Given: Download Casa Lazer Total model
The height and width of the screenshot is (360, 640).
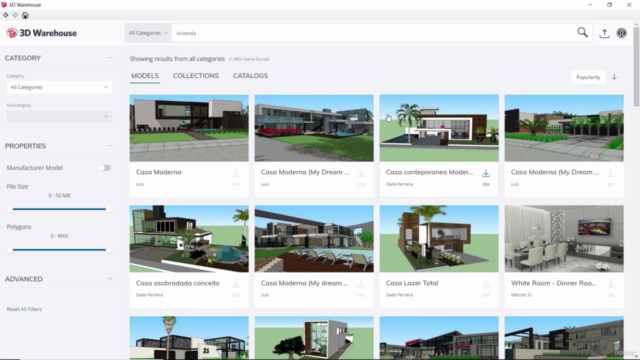Looking at the screenshot, I should pos(486,284).
